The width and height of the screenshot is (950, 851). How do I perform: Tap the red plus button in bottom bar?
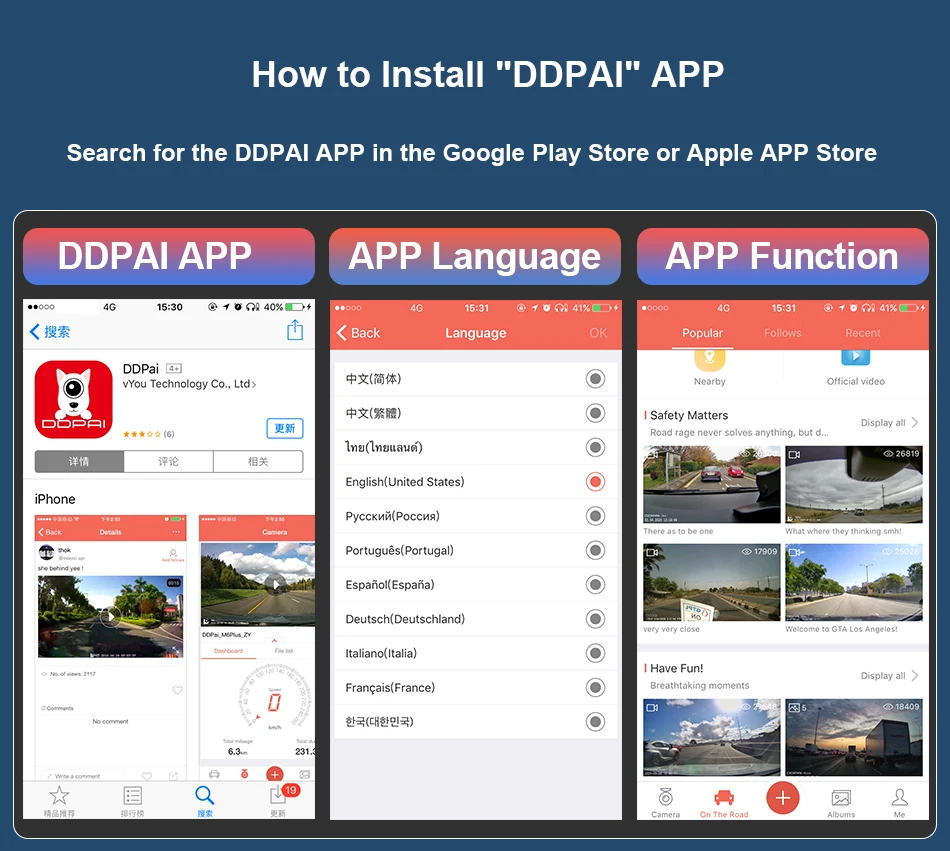782,798
